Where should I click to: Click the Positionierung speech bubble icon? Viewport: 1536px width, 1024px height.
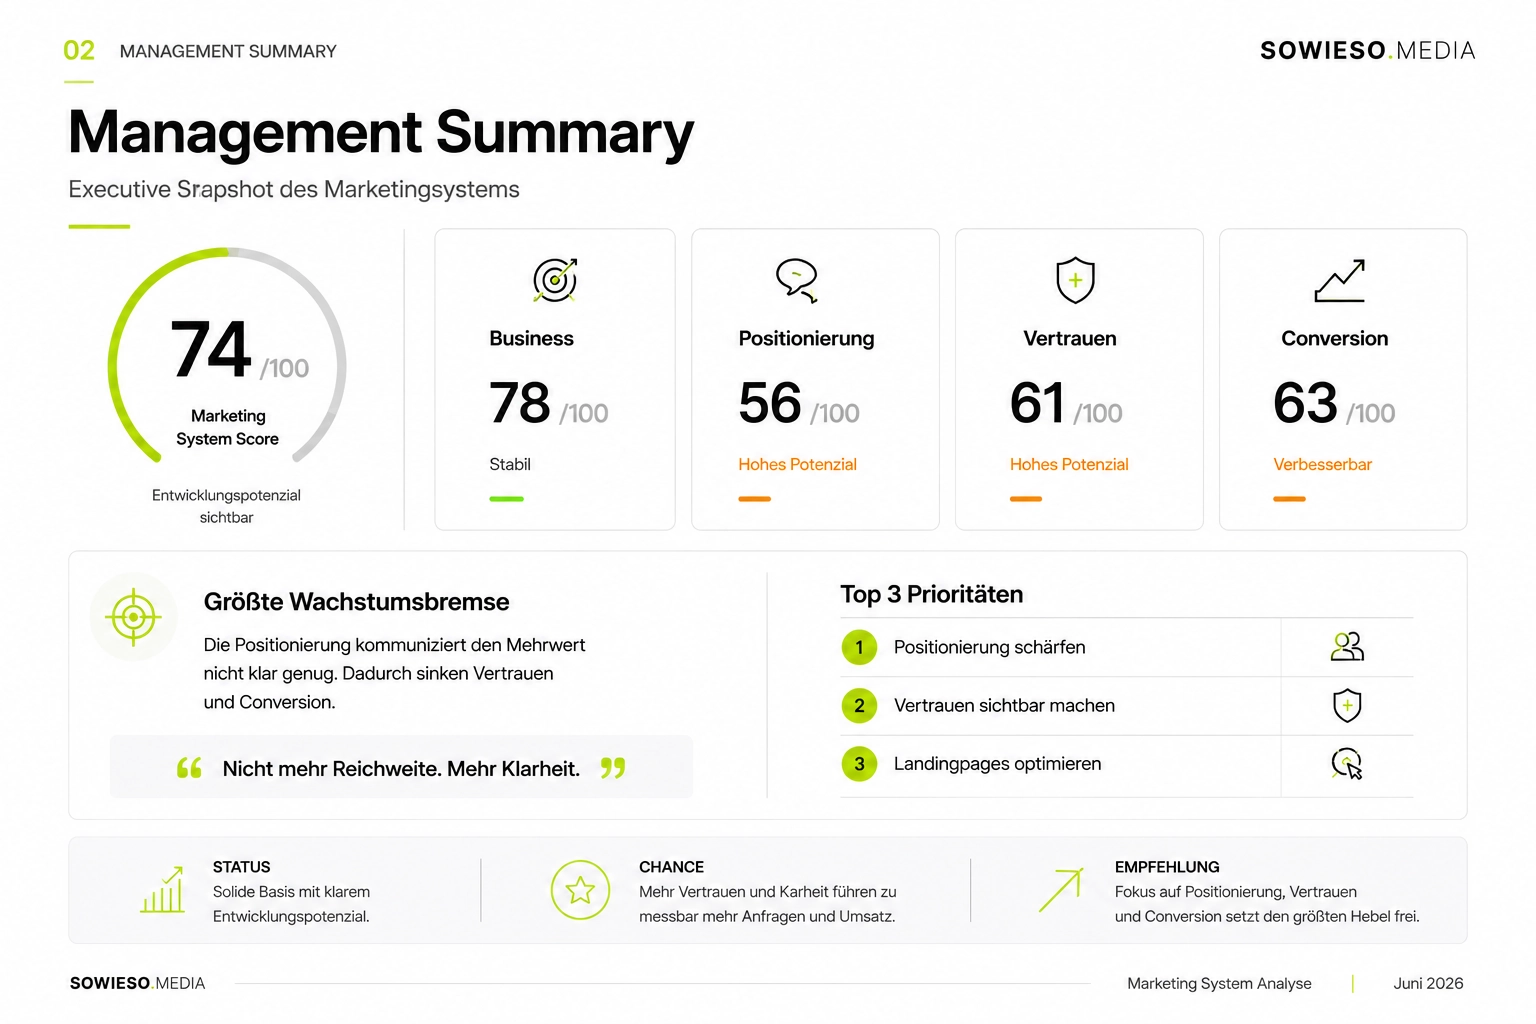point(797,280)
